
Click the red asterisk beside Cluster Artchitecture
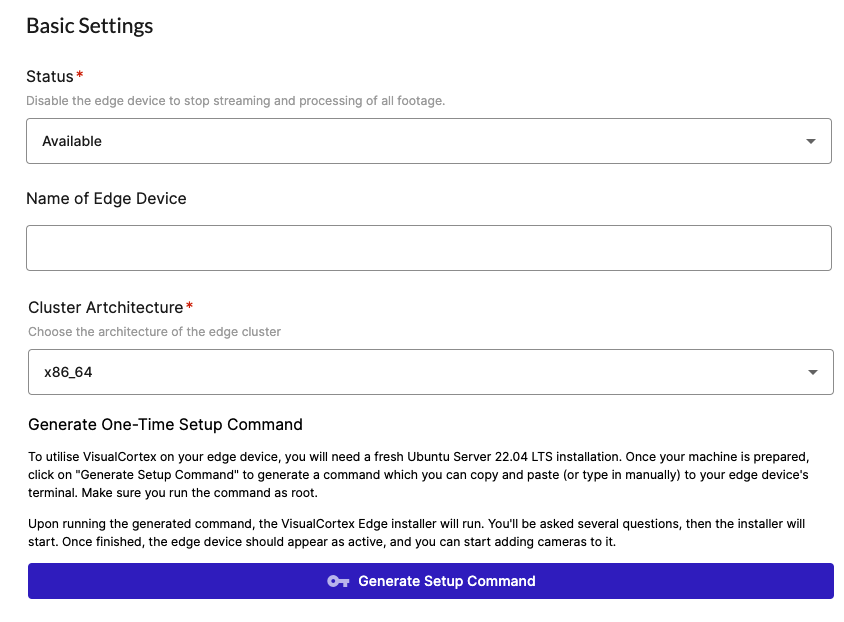[x=190, y=307]
